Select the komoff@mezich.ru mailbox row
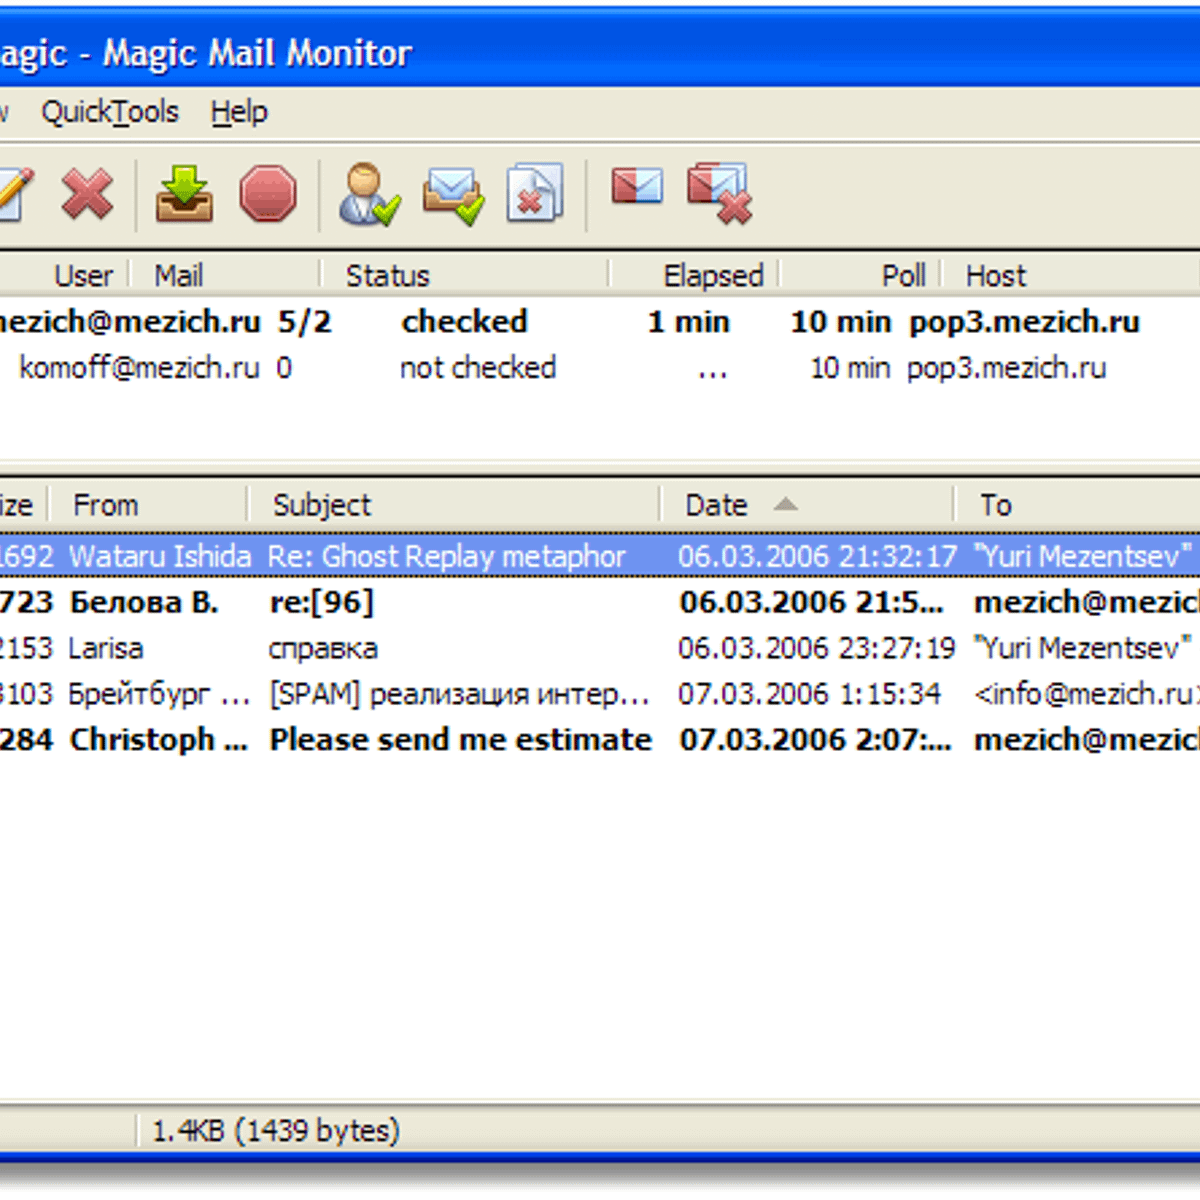The height and width of the screenshot is (1200, 1200). click(x=139, y=368)
